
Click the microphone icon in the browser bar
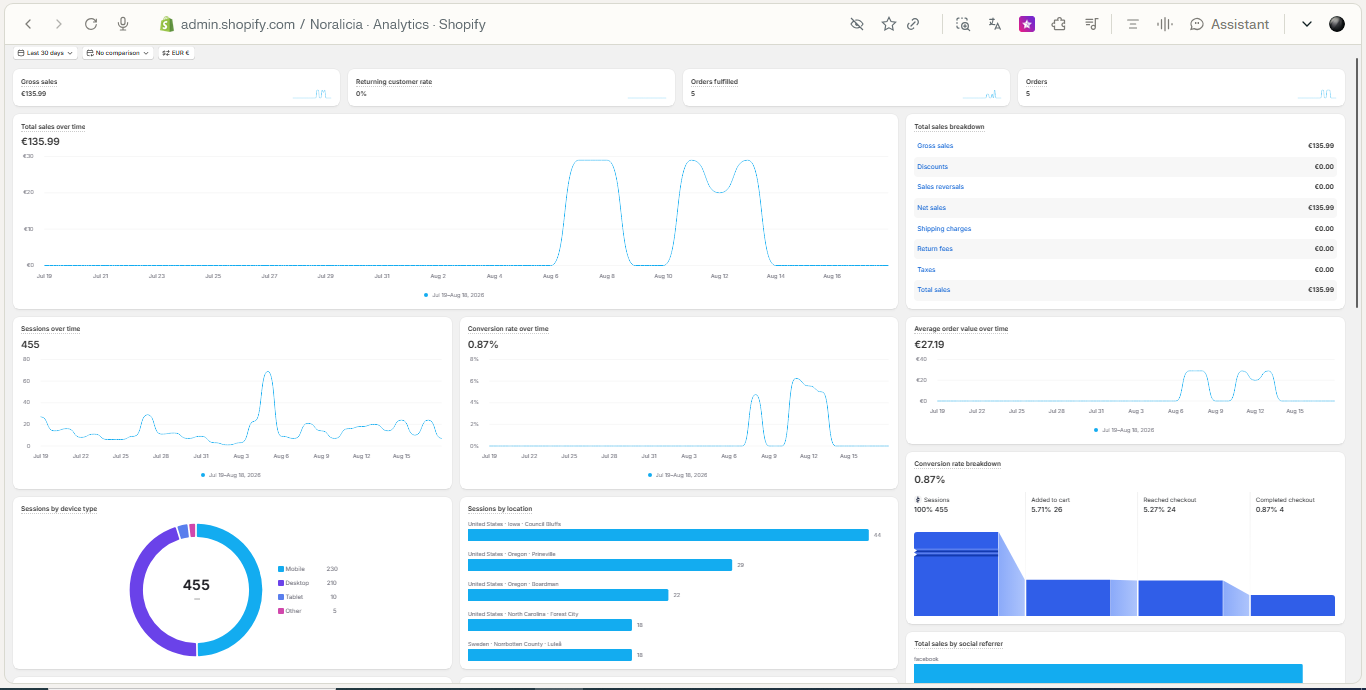(x=123, y=24)
